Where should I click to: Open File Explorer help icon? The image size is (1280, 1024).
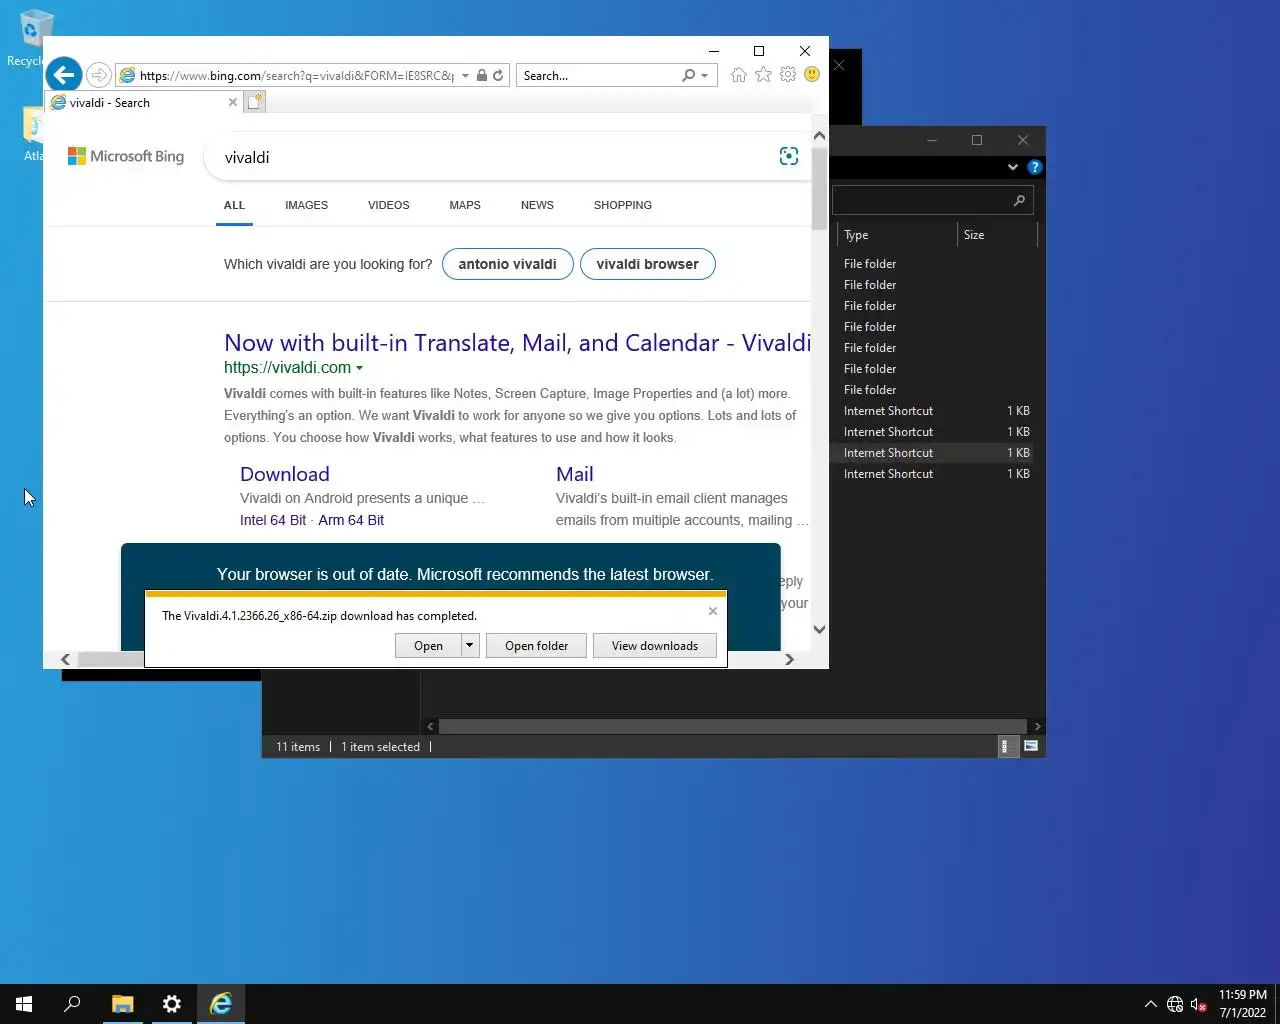[1035, 167]
